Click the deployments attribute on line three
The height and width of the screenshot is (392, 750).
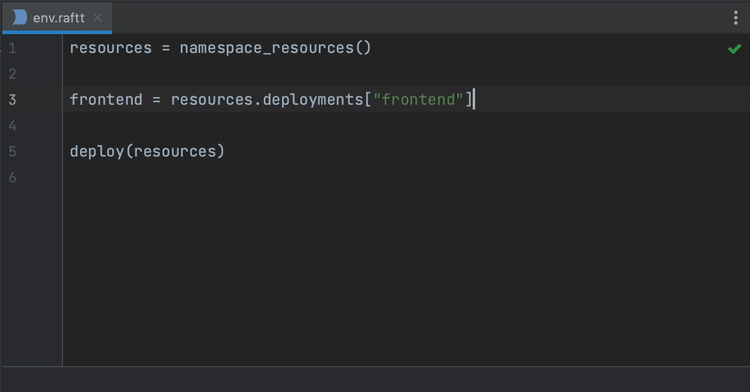coord(313,99)
